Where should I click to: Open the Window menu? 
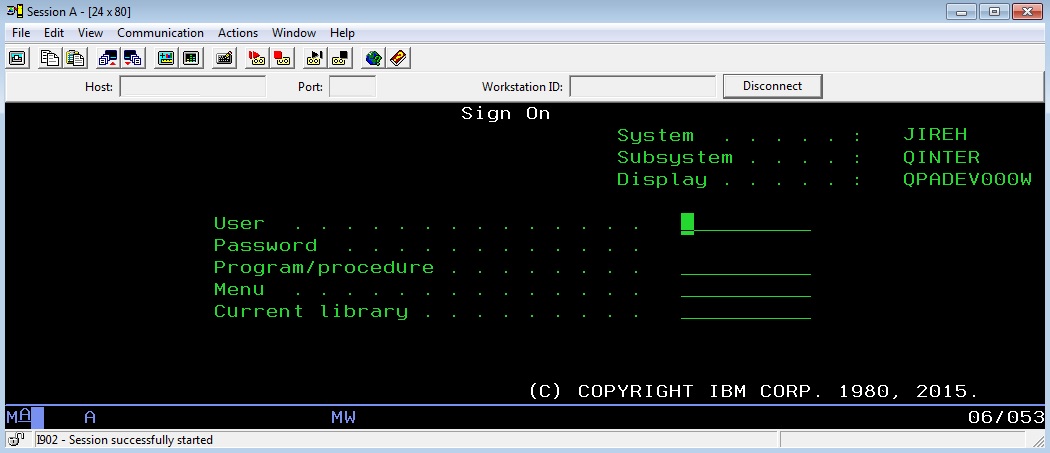pyautogui.click(x=293, y=33)
